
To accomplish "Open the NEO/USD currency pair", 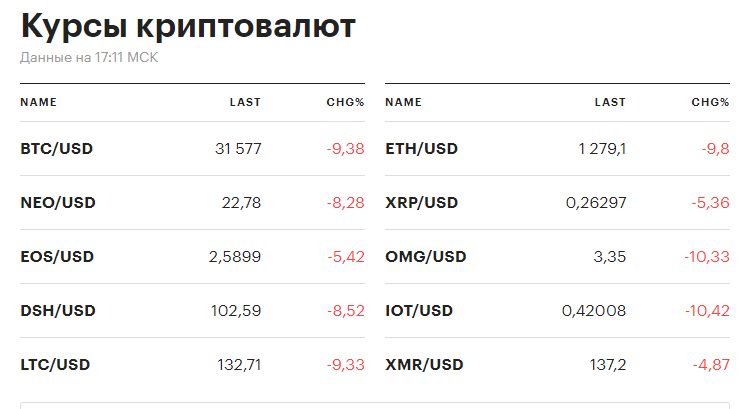I will click(57, 203).
